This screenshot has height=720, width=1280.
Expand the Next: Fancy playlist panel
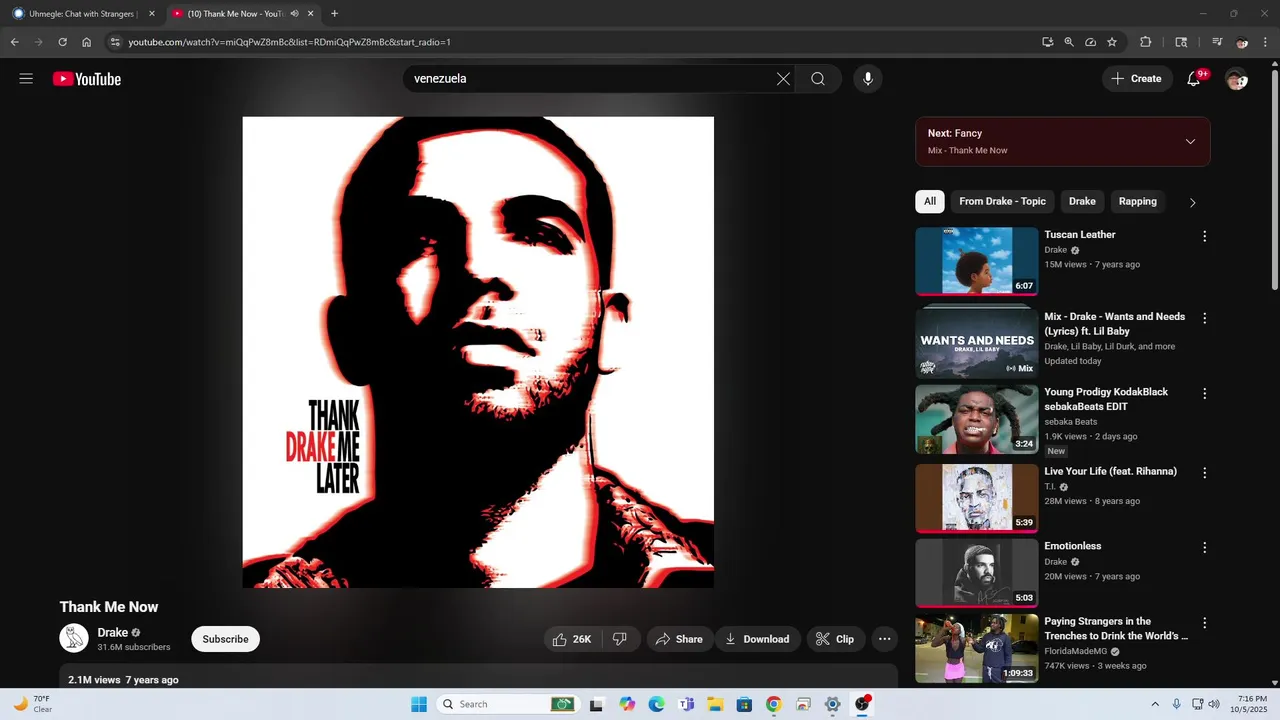coord(1190,141)
